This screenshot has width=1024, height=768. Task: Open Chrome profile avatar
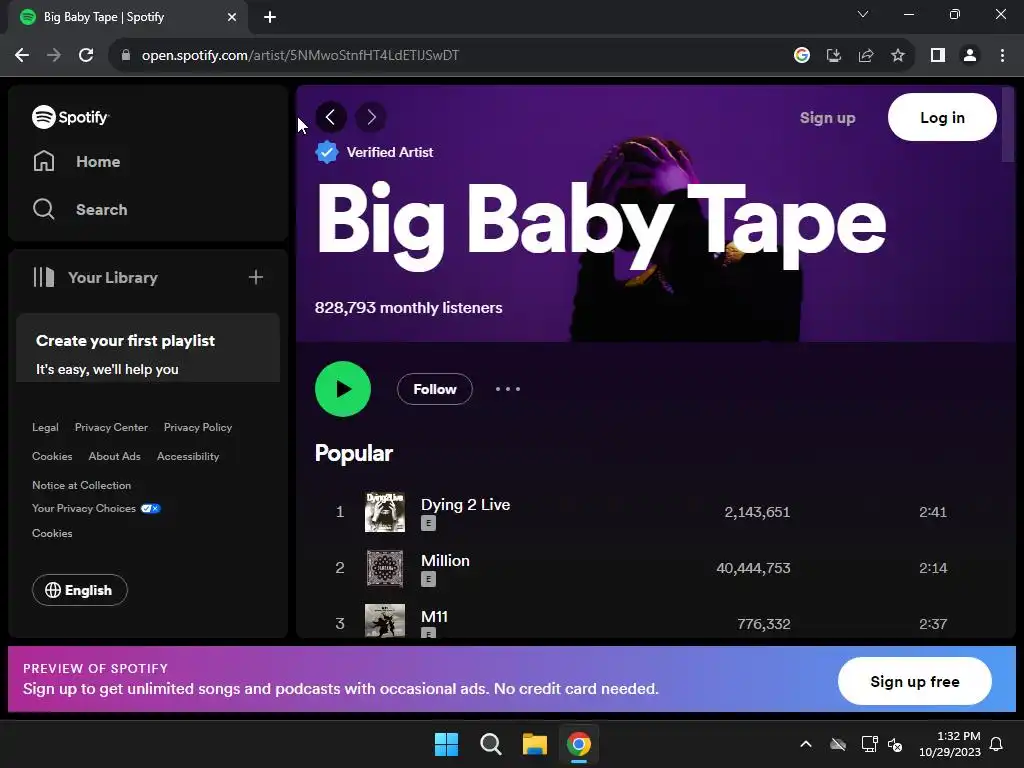click(x=970, y=56)
